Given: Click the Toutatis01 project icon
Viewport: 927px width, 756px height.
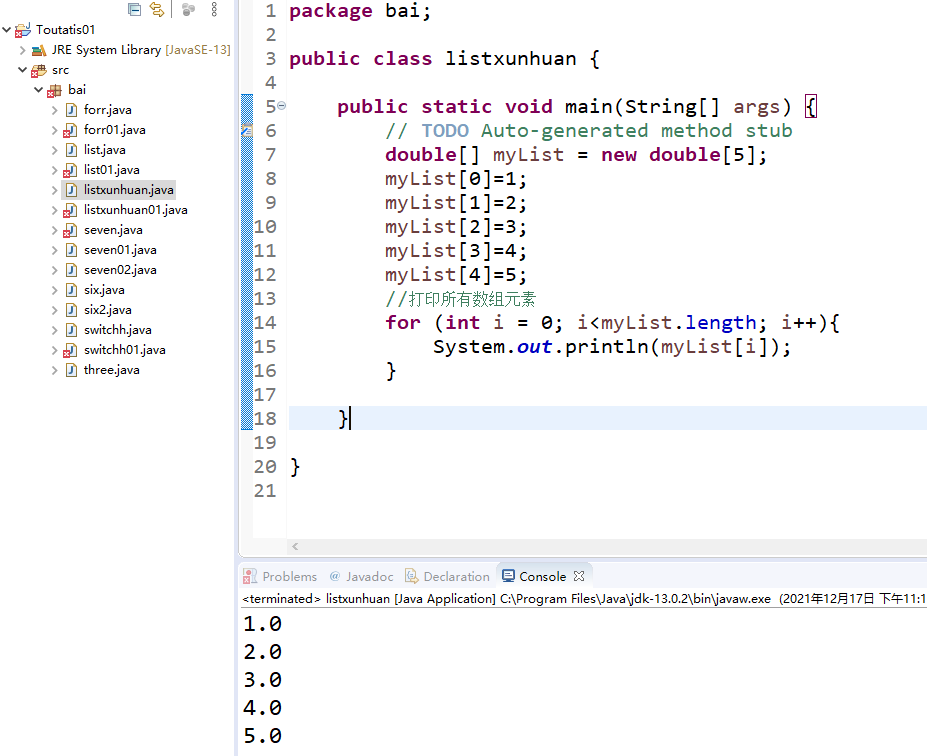Looking at the screenshot, I should point(23,30).
